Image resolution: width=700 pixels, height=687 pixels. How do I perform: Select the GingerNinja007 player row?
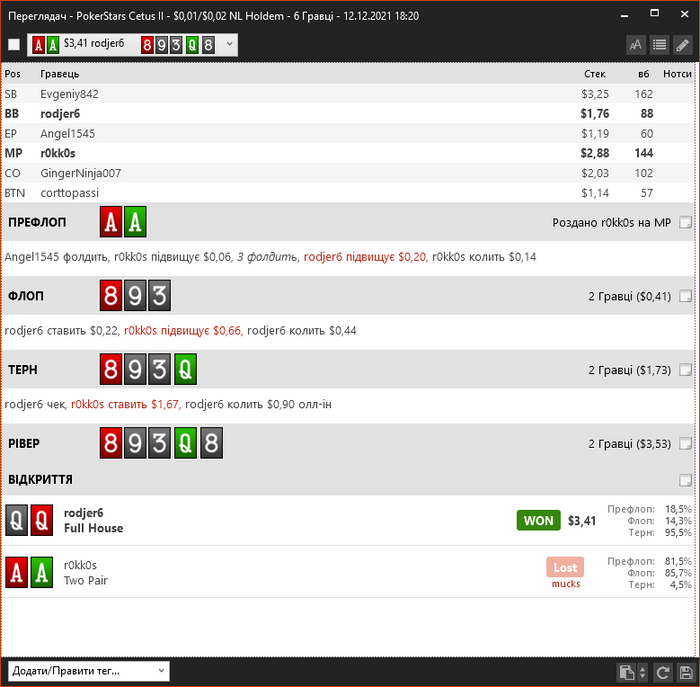tap(348, 173)
